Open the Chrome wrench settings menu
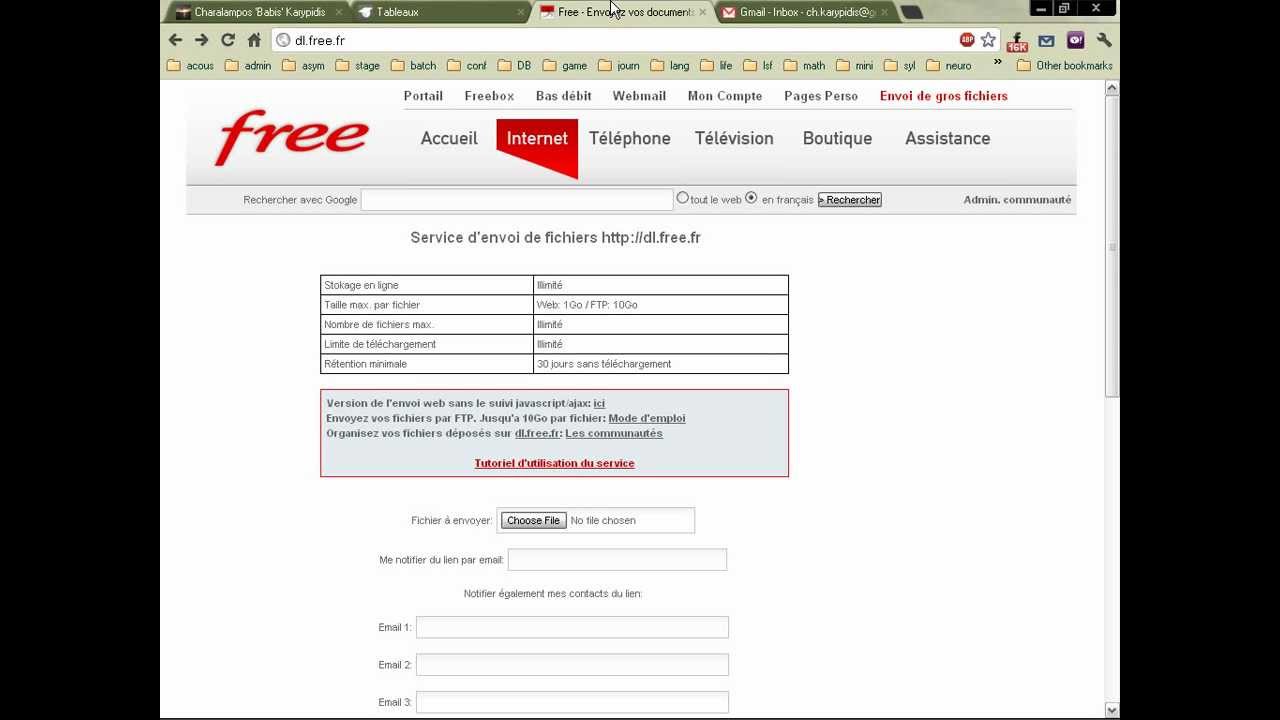This screenshot has width=1280, height=720. [x=1104, y=41]
